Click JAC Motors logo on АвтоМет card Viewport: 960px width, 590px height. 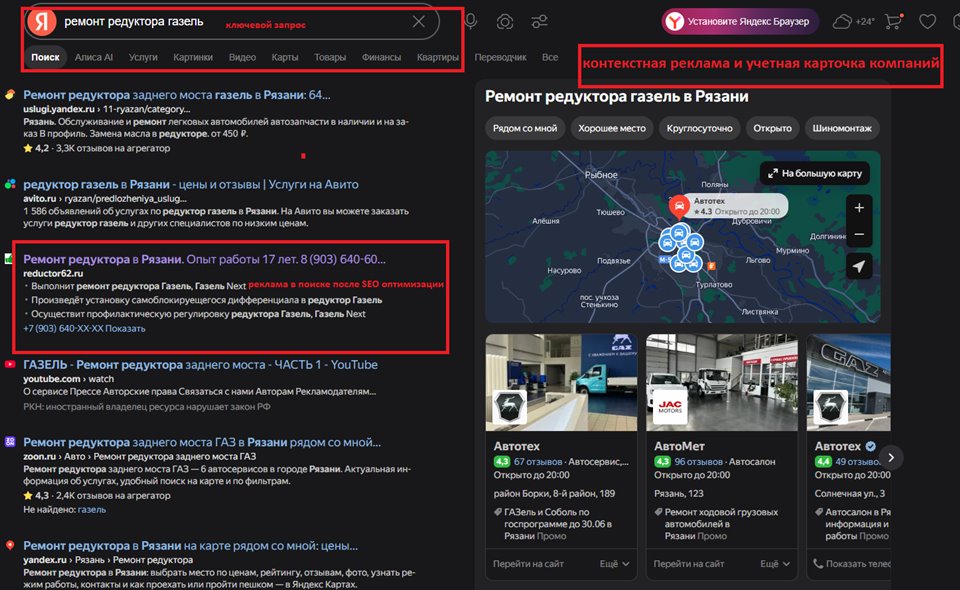(x=670, y=406)
